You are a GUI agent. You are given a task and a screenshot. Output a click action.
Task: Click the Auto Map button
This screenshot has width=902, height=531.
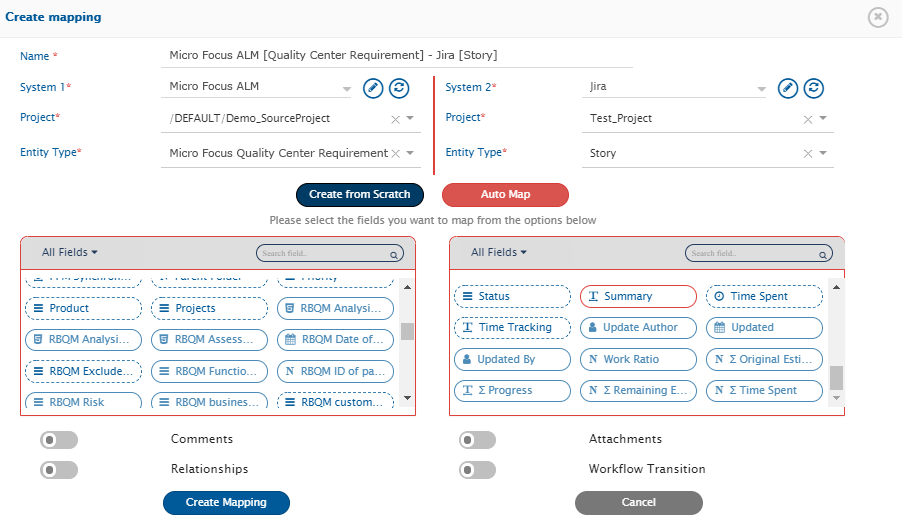[x=505, y=195]
